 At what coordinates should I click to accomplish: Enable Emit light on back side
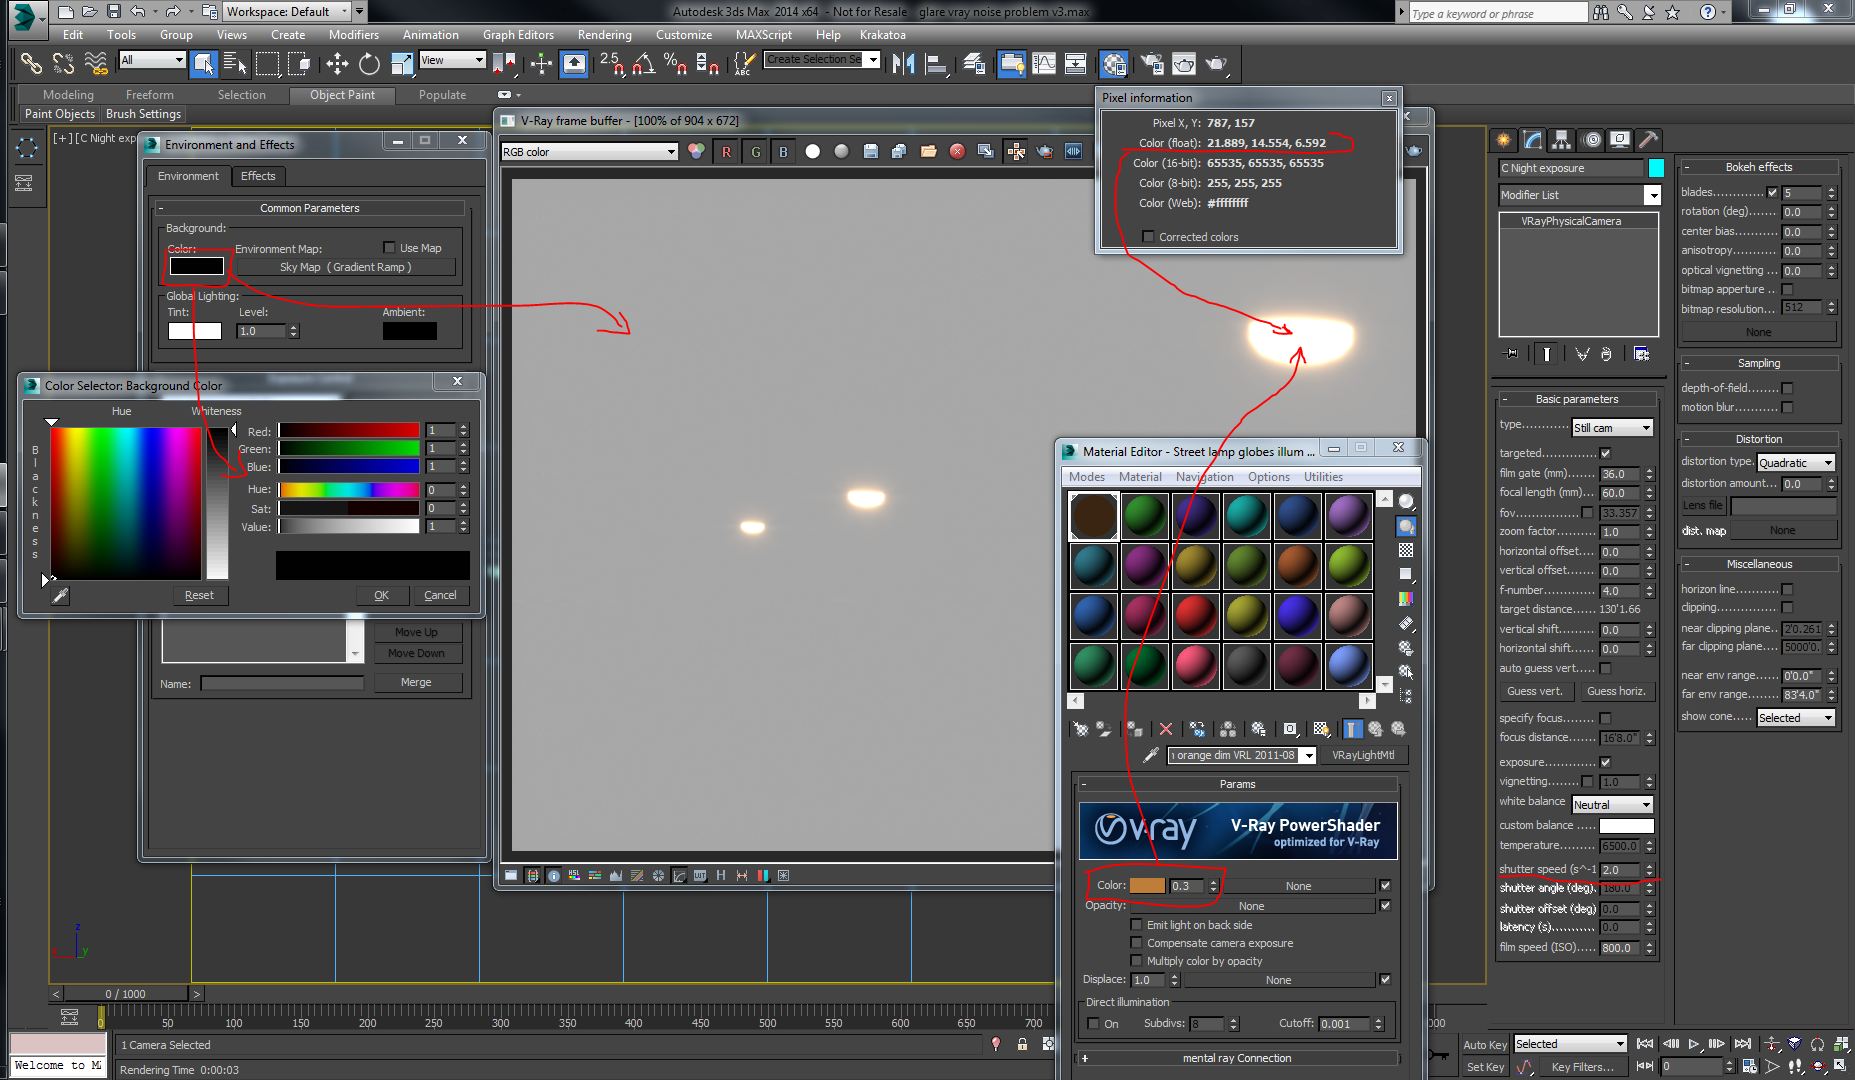coord(1136,925)
